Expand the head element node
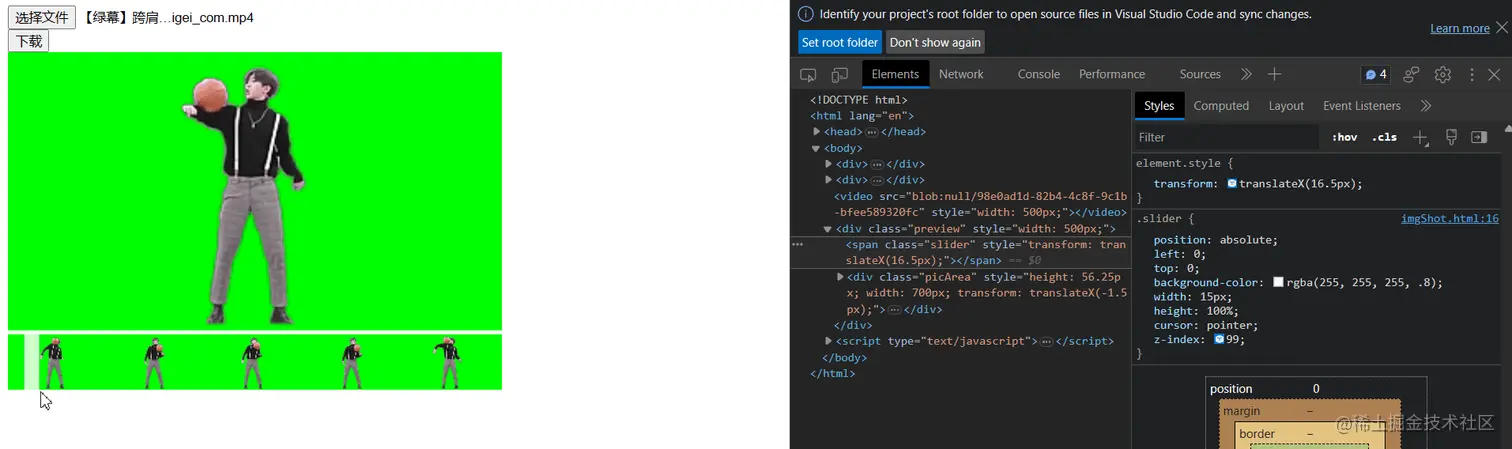This screenshot has width=1512, height=449. coord(817,131)
